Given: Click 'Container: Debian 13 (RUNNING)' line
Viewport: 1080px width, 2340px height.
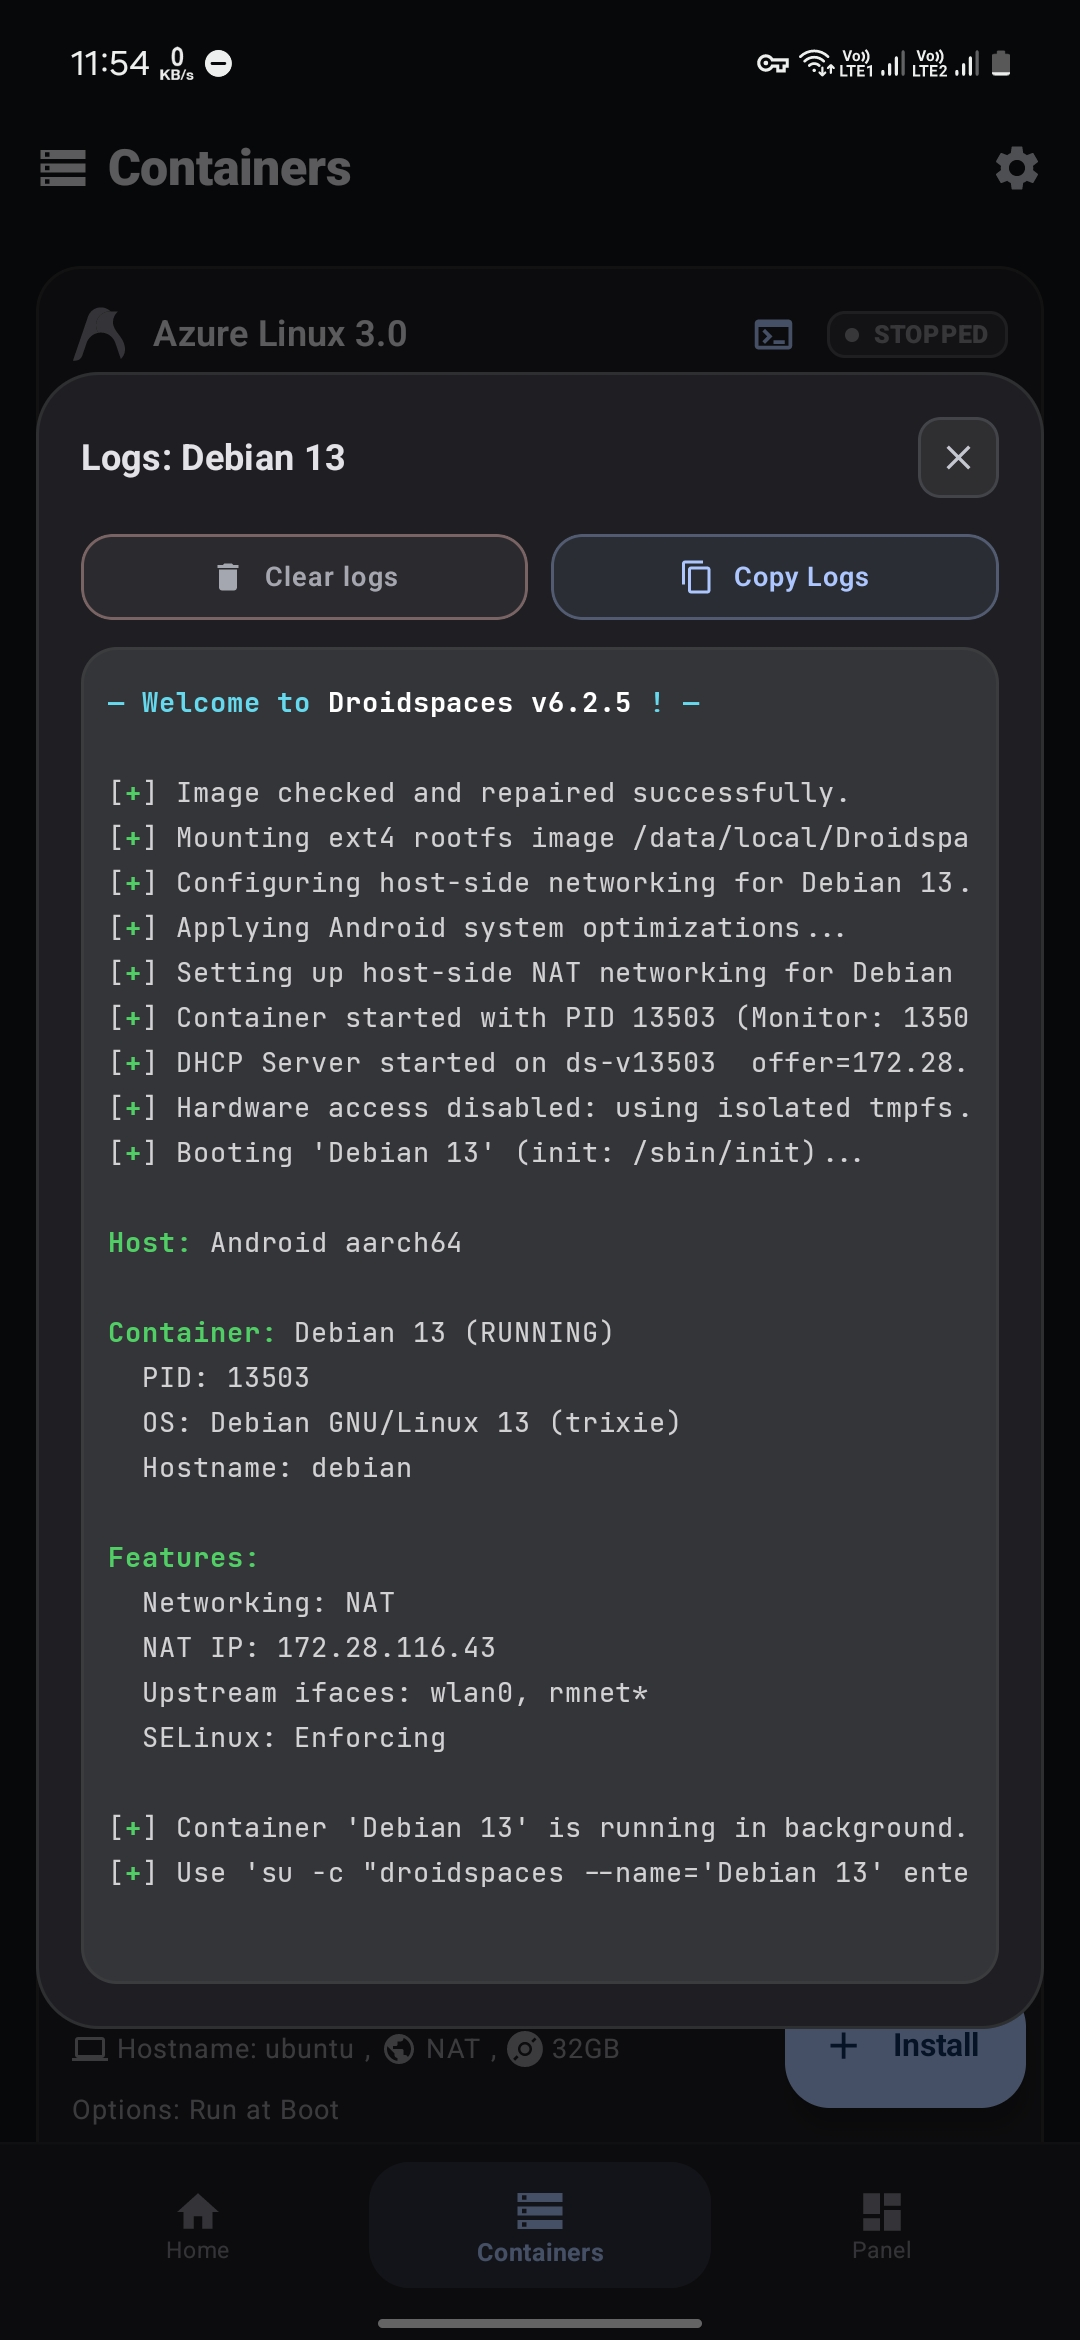Looking at the screenshot, I should click(361, 1333).
